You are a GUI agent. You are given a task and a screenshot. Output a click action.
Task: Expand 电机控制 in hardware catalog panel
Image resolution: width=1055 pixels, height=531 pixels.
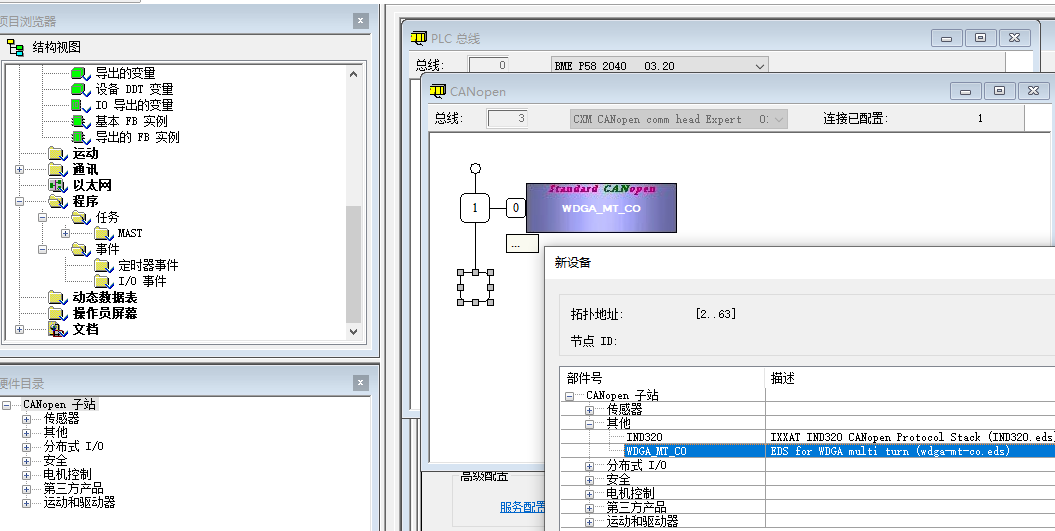click(27, 475)
